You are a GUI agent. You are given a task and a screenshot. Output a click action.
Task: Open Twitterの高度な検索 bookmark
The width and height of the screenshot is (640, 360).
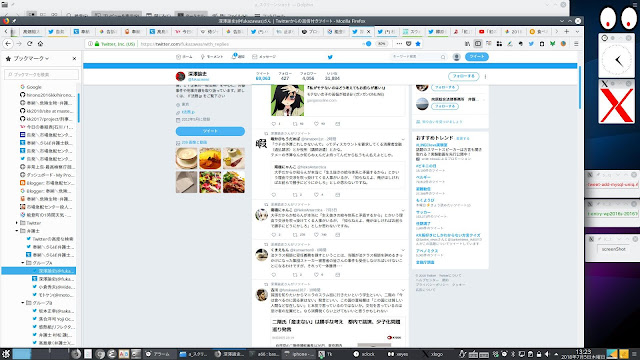pyautogui.click(x=49, y=239)
